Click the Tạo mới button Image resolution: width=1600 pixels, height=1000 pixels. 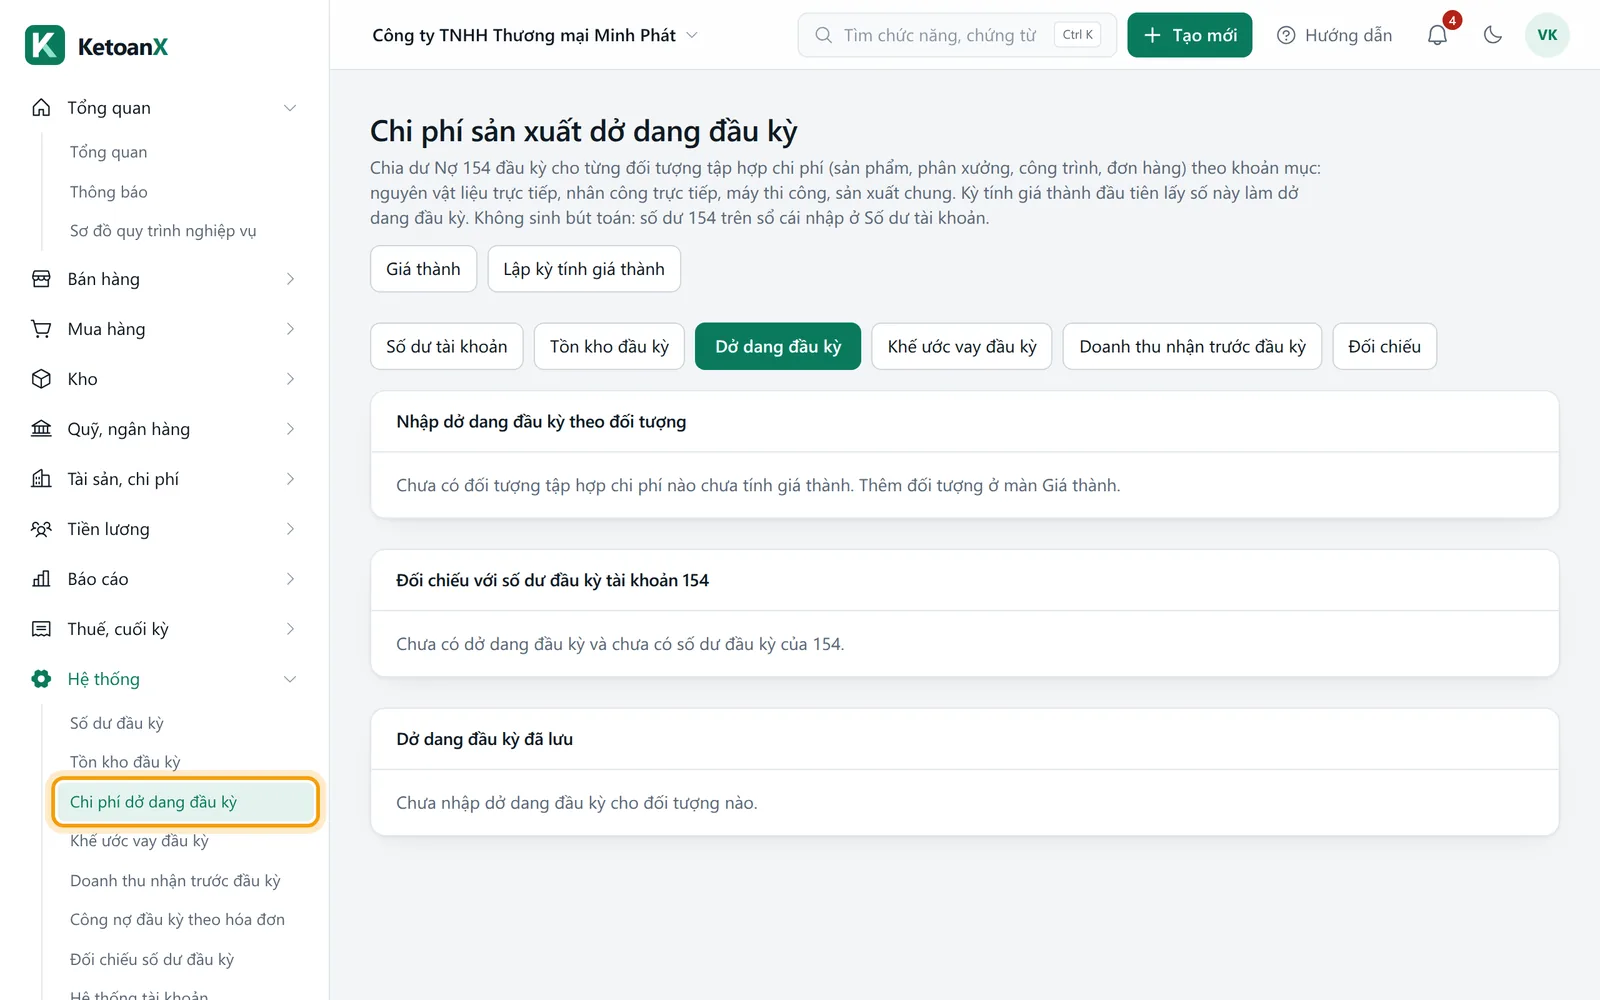[1190, 35]
